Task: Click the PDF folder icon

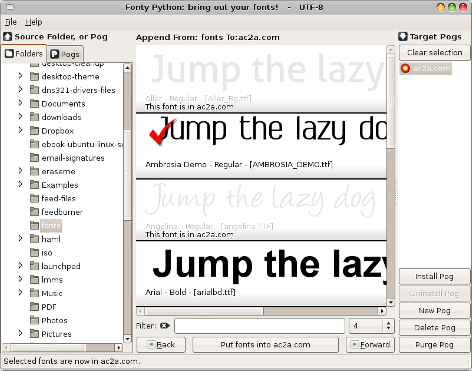Action: (34, 307)
